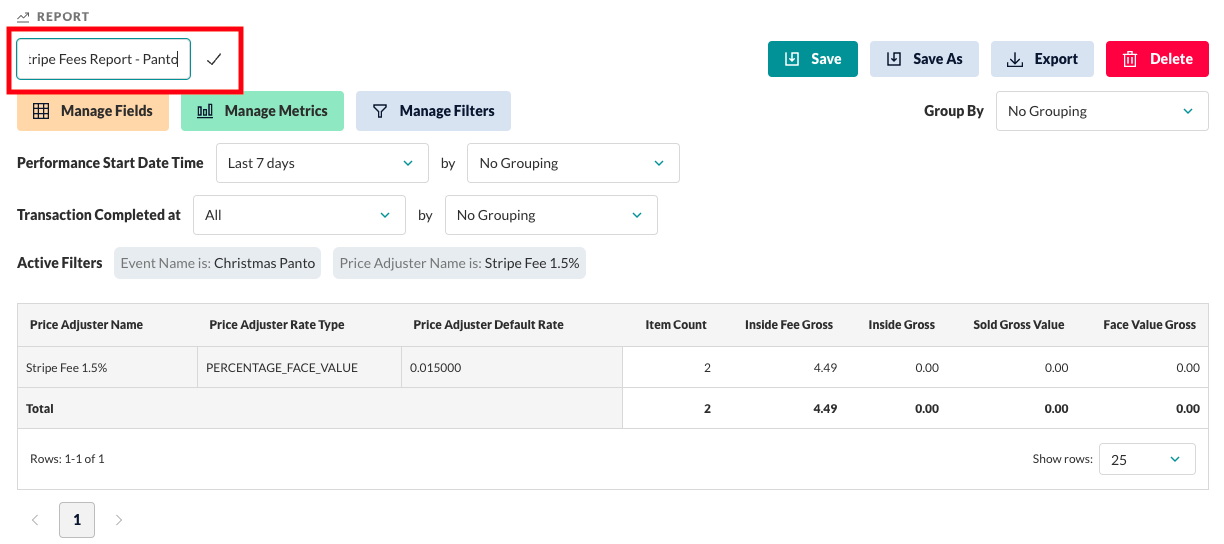Sort by Item Count column header

(x=676, y=325)
